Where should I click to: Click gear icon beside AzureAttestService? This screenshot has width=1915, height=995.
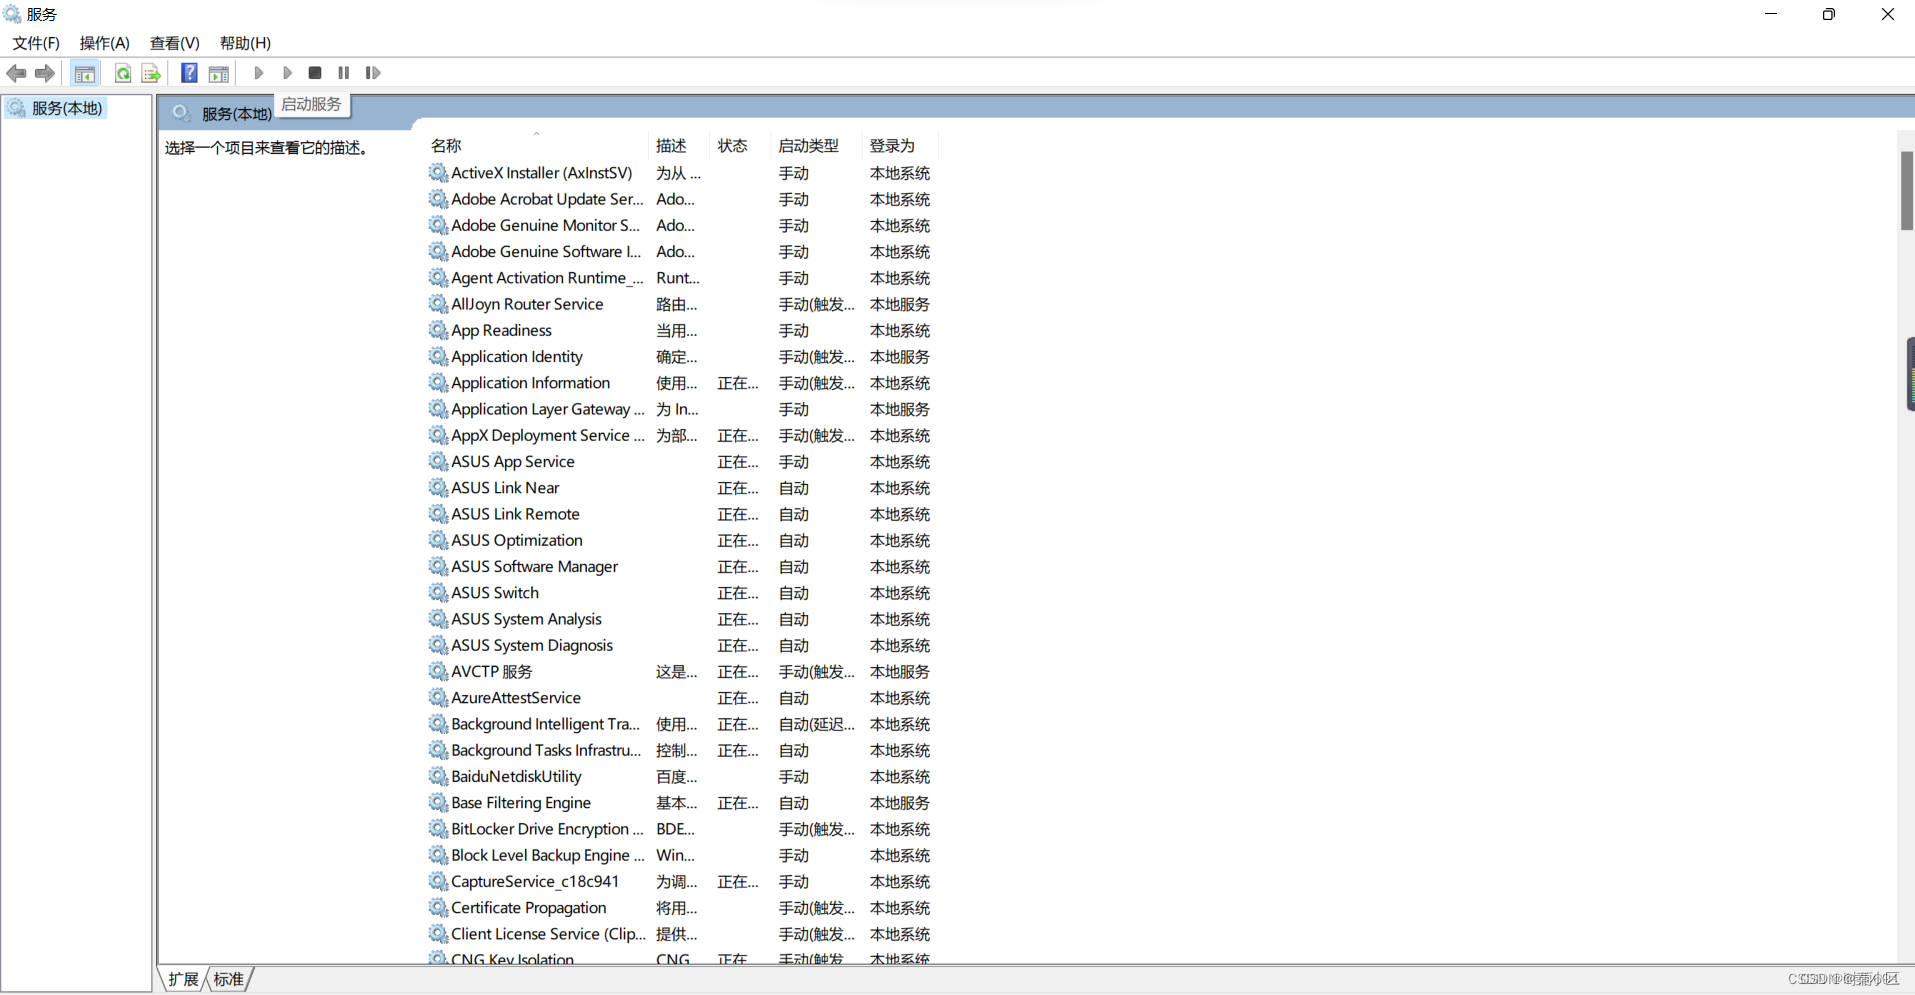tap(438, 698)
